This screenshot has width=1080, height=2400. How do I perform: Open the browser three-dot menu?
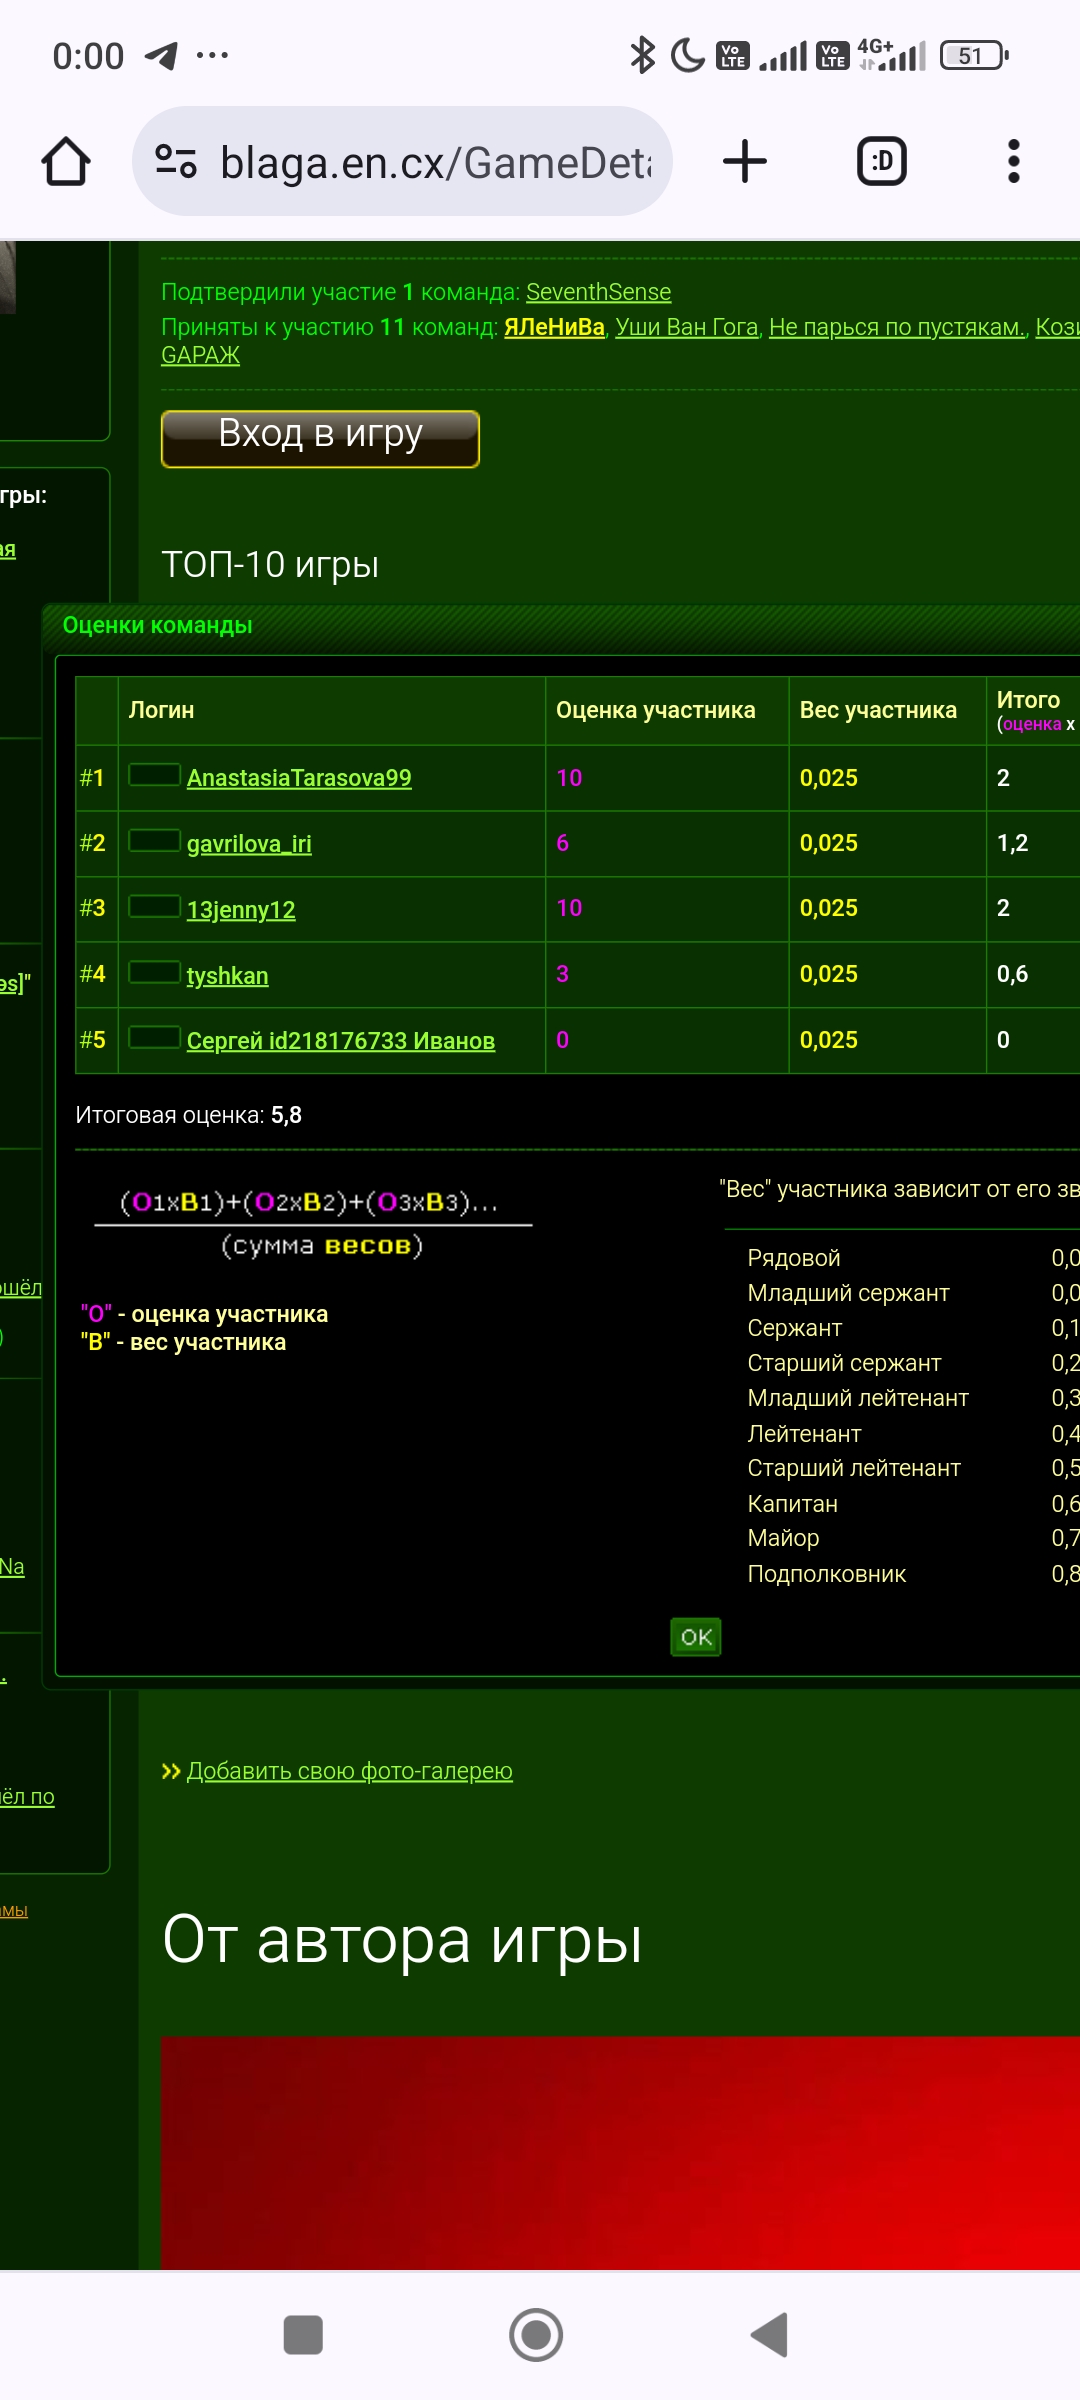pos(1013,162)
